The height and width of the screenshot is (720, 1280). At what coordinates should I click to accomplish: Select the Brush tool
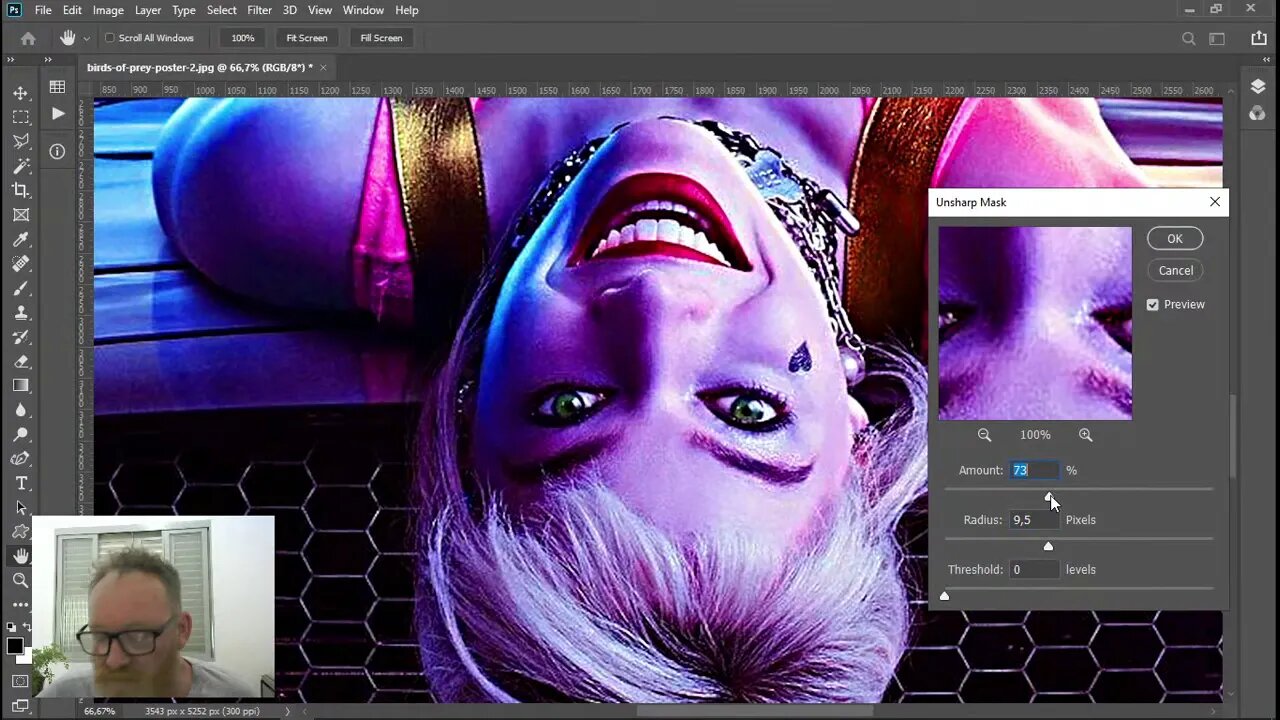(x=21, y=288)
